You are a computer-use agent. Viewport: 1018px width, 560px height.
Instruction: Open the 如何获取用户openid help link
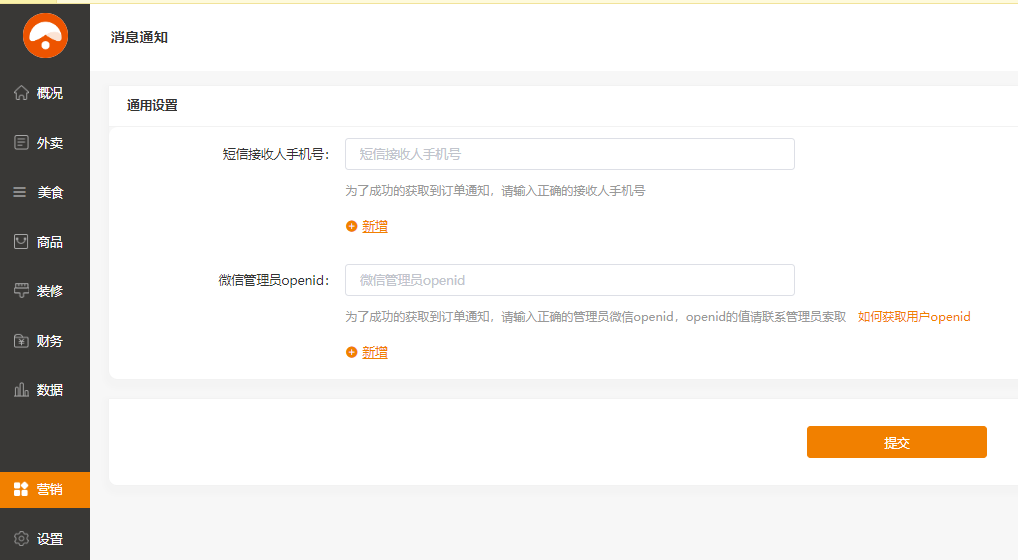[x=914, y=317]
